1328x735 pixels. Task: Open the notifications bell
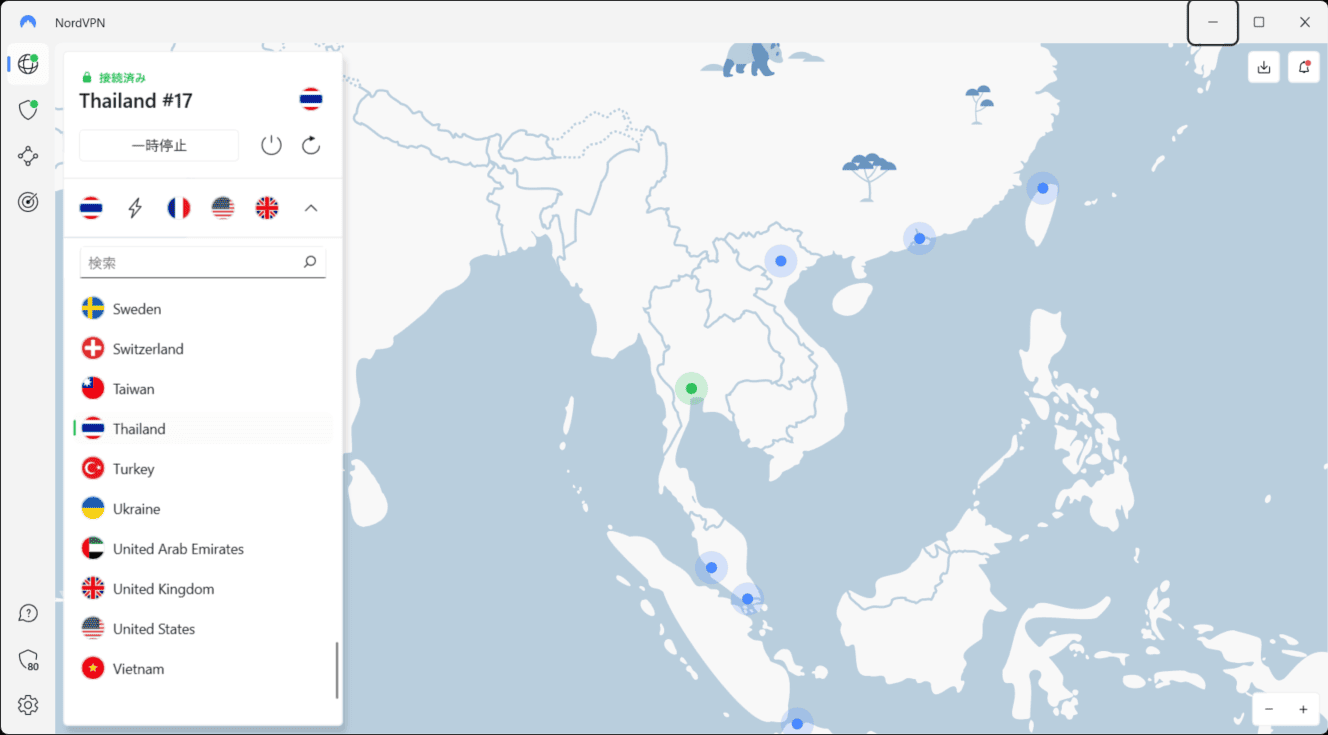[x=1304, y=67]
